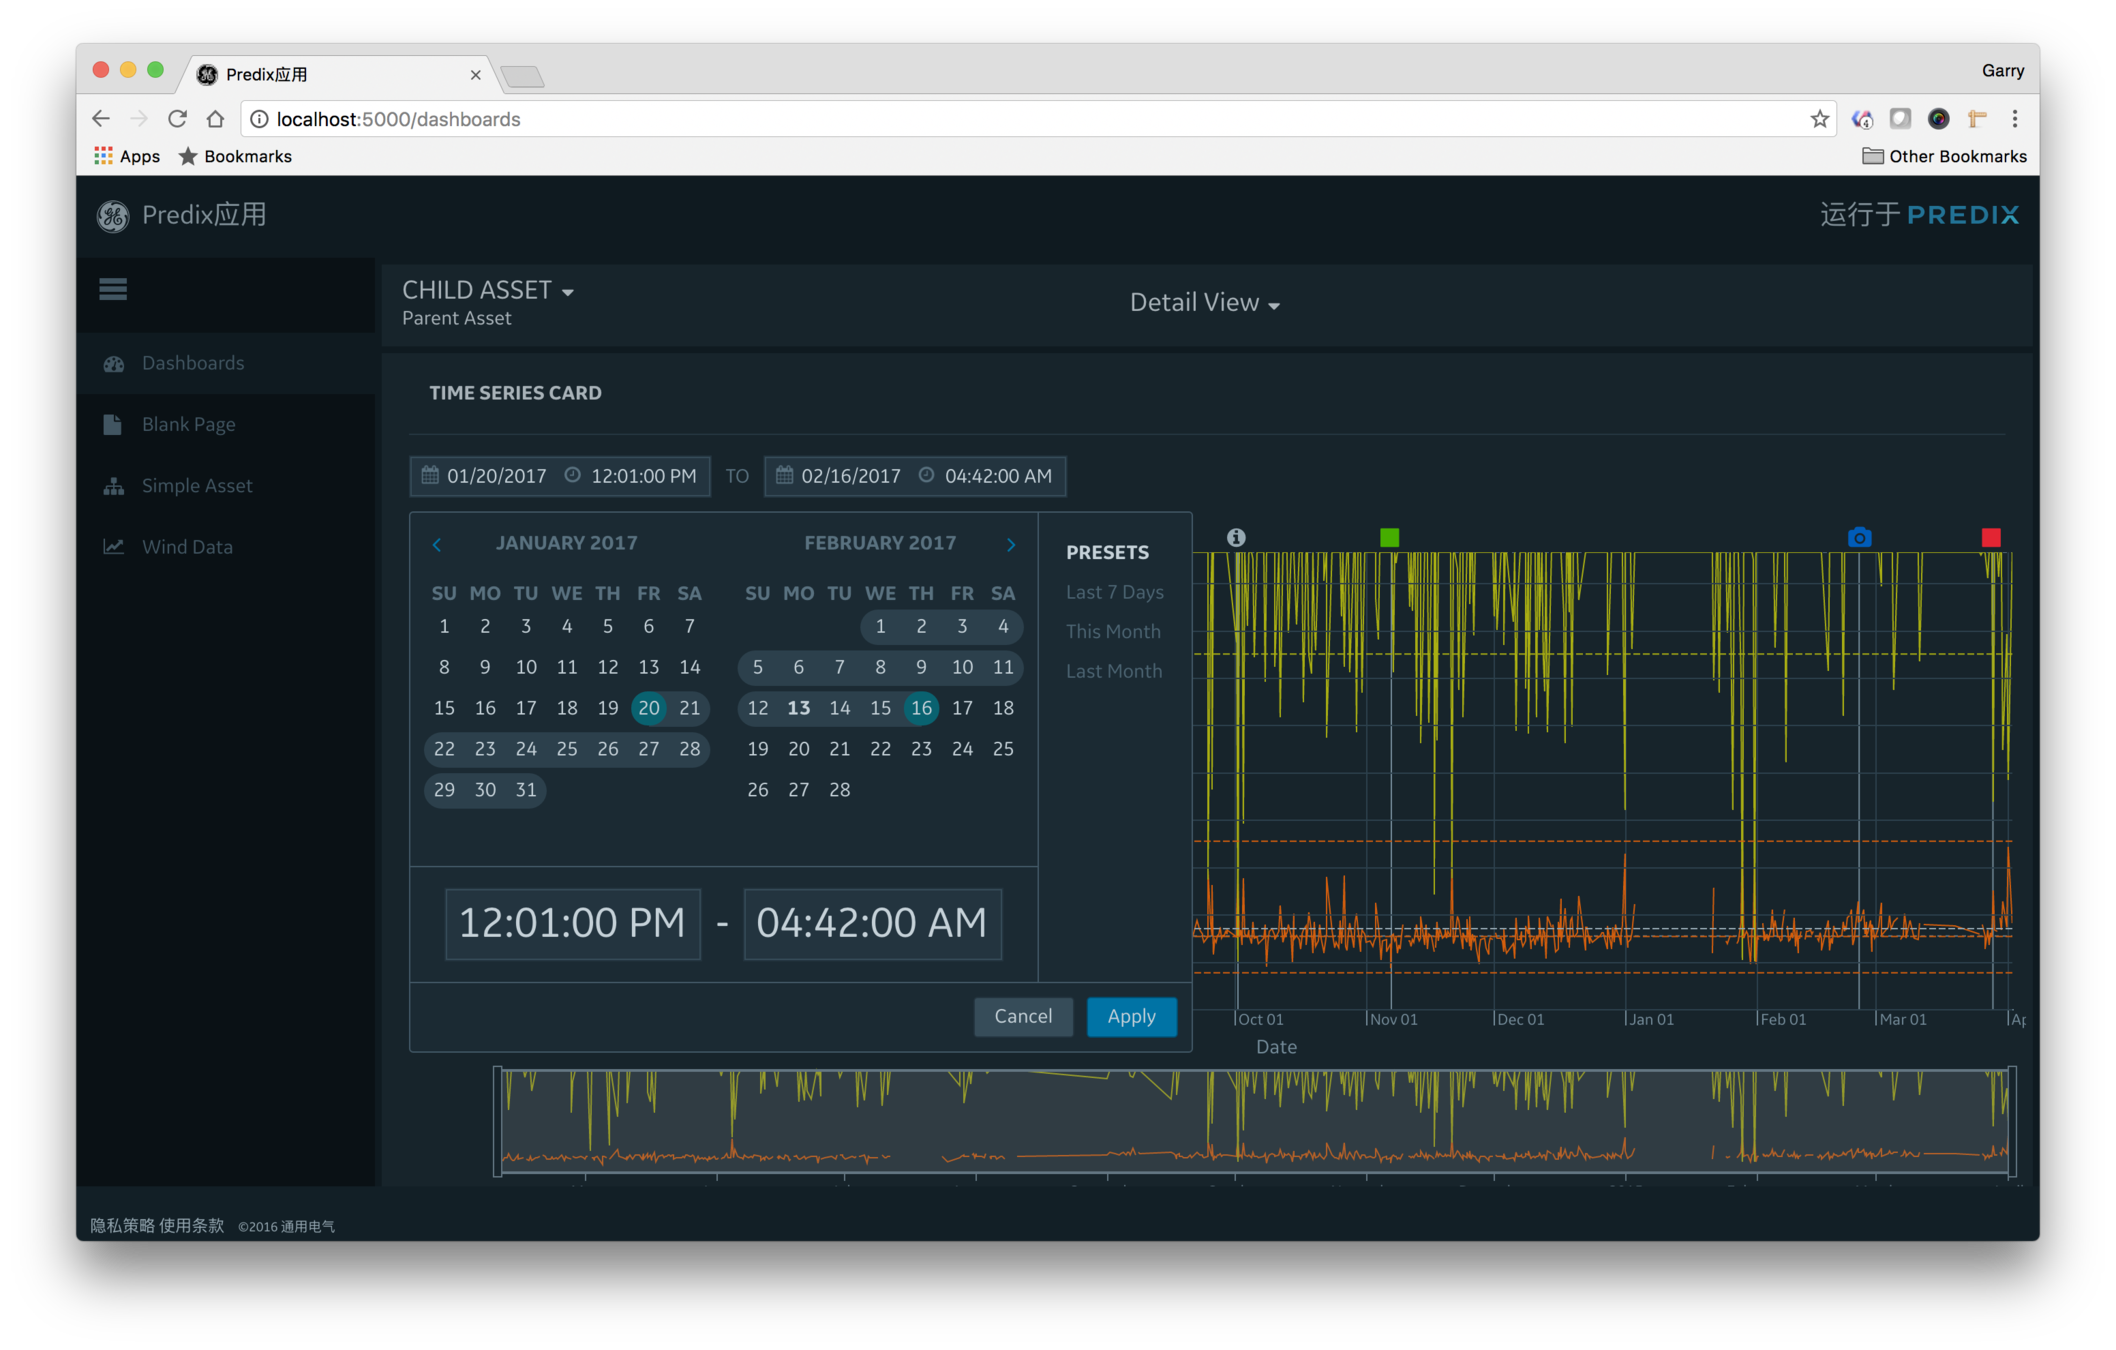This screenshot has width=2116, height=1350.
Task: Click the 04:42:00 AM end time field
Action: click(872, 923)
